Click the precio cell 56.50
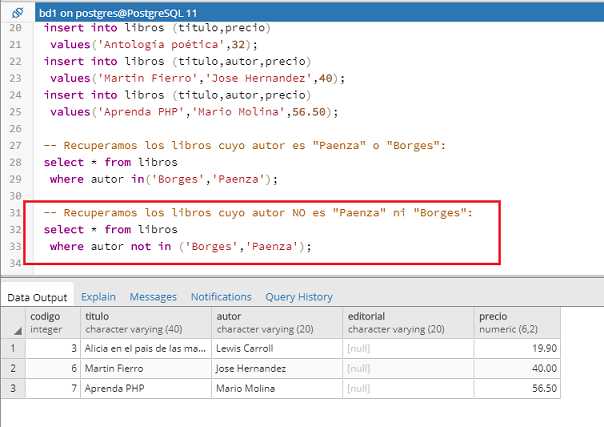This screenshot has height=427, width=604. (517, 388)
